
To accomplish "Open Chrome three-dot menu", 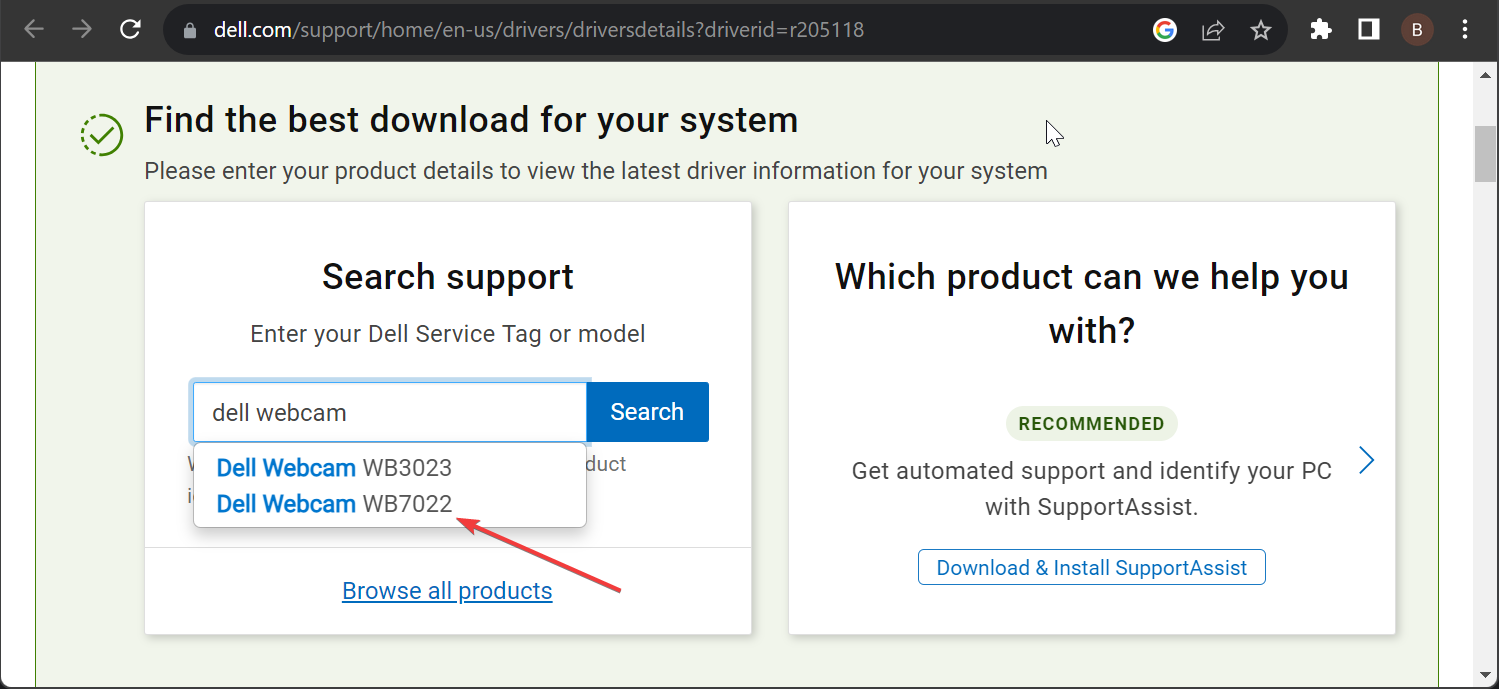I will tap(1465, 30).
